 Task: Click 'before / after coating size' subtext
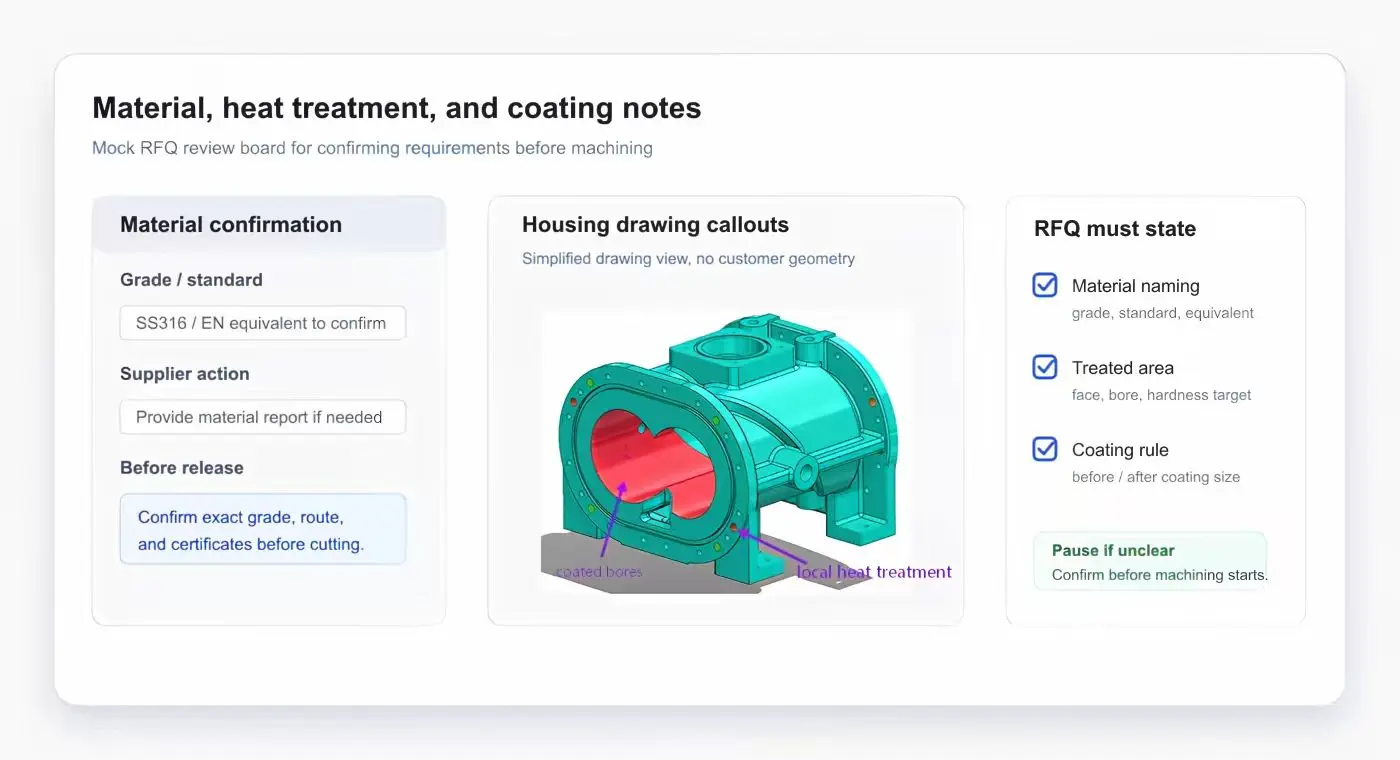(1156, 477)
